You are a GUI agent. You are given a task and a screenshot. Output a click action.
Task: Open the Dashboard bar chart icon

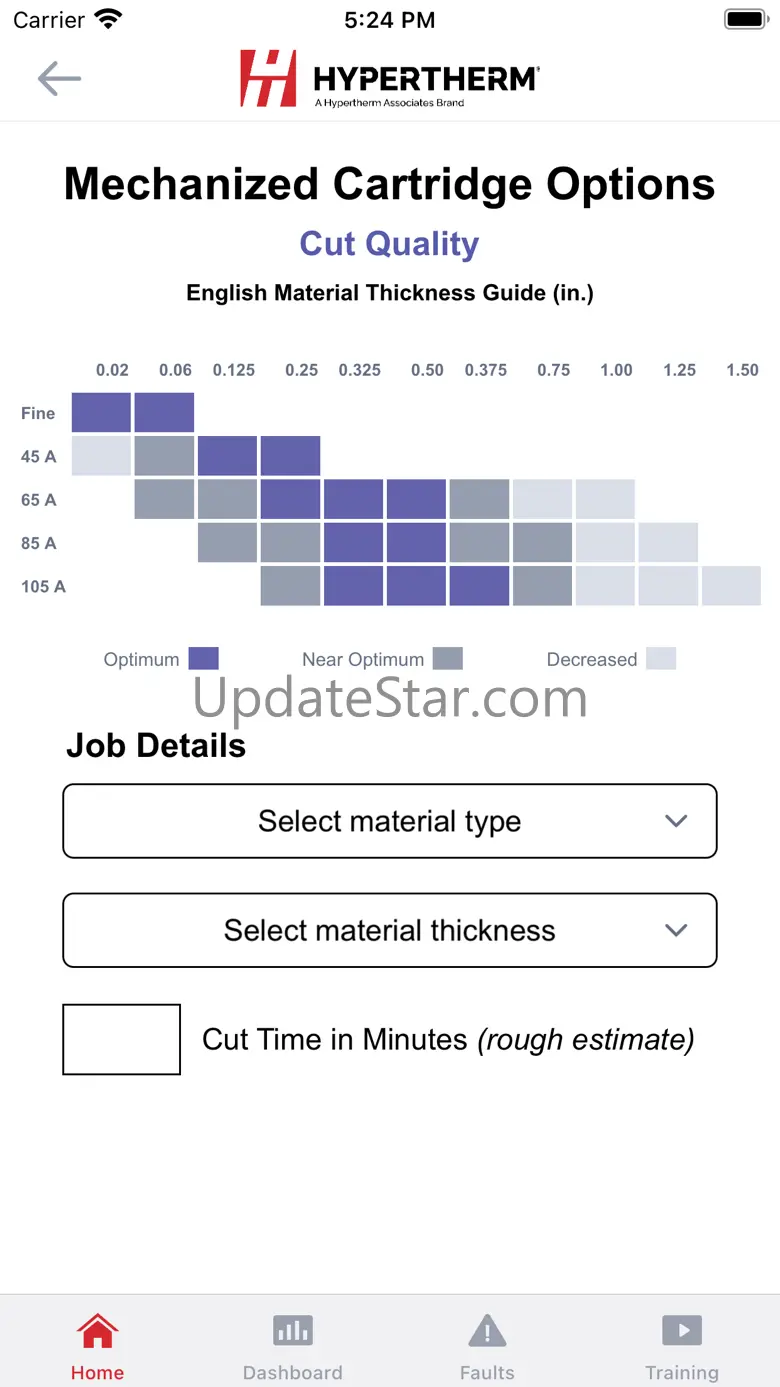[x=293, y=1331]
